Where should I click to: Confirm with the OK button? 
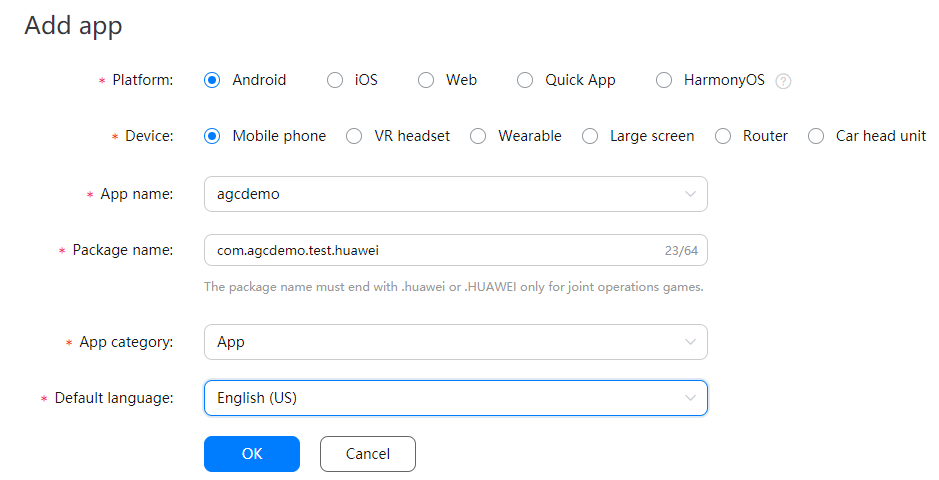(x=252, y=454)
